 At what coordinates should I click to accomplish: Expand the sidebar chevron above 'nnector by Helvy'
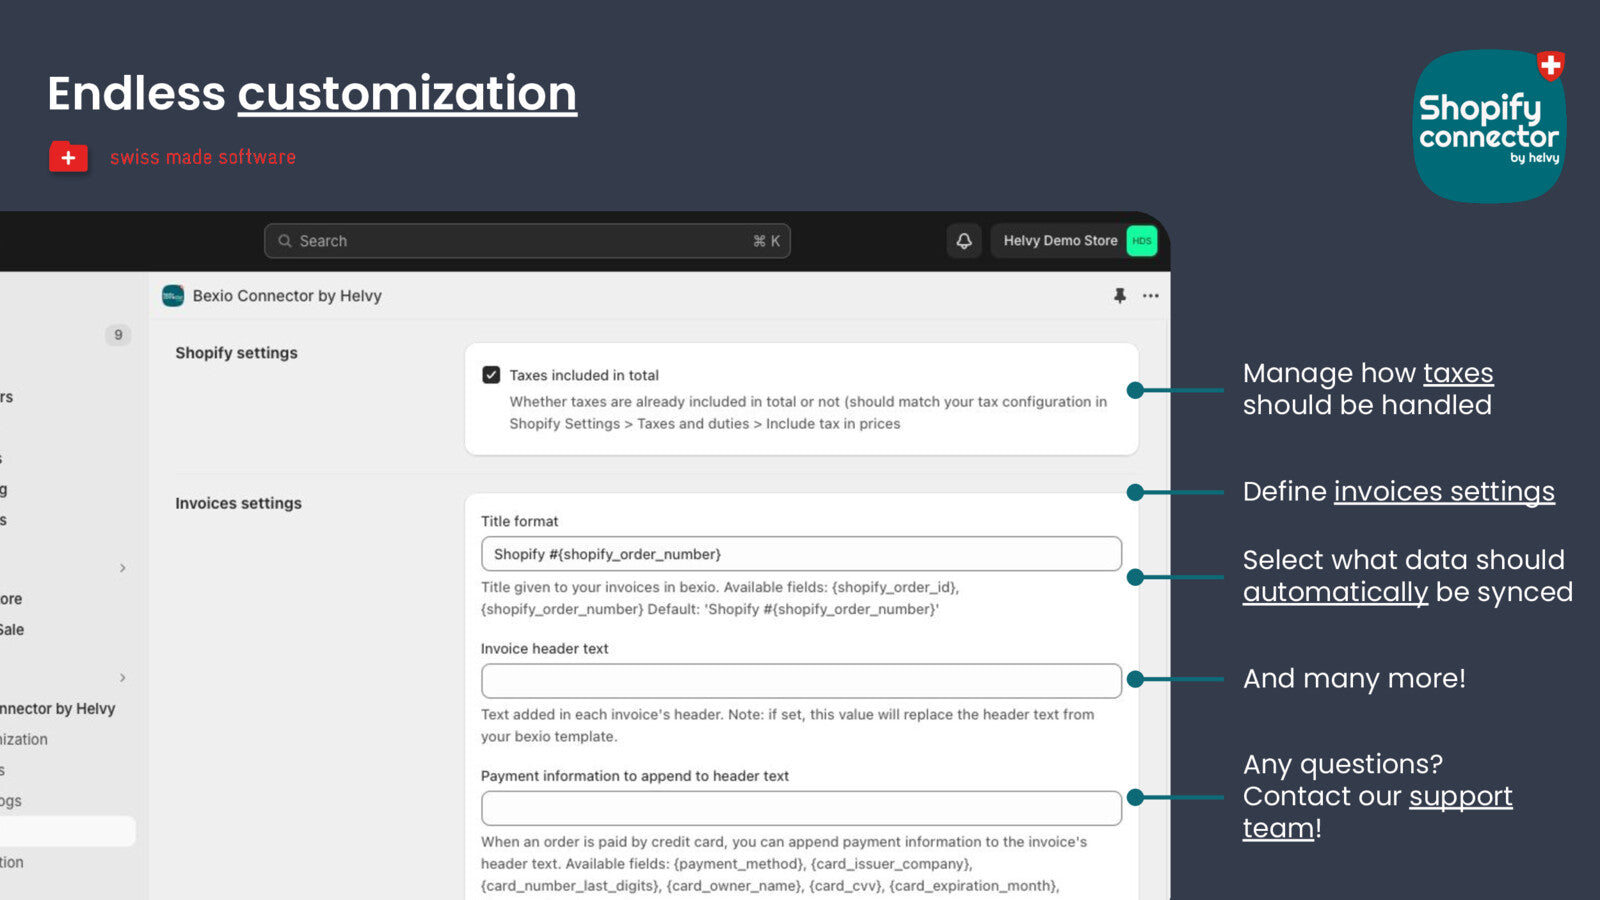[123, 678]
